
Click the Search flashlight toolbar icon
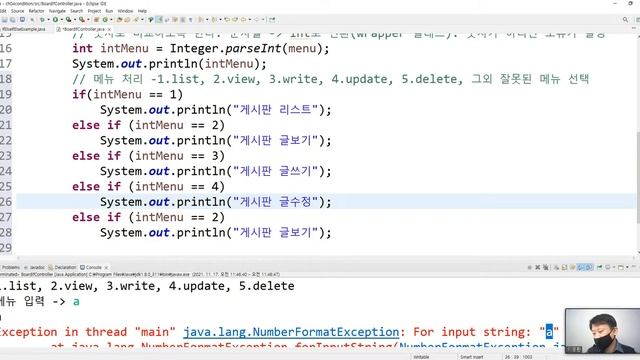[136, 20]
